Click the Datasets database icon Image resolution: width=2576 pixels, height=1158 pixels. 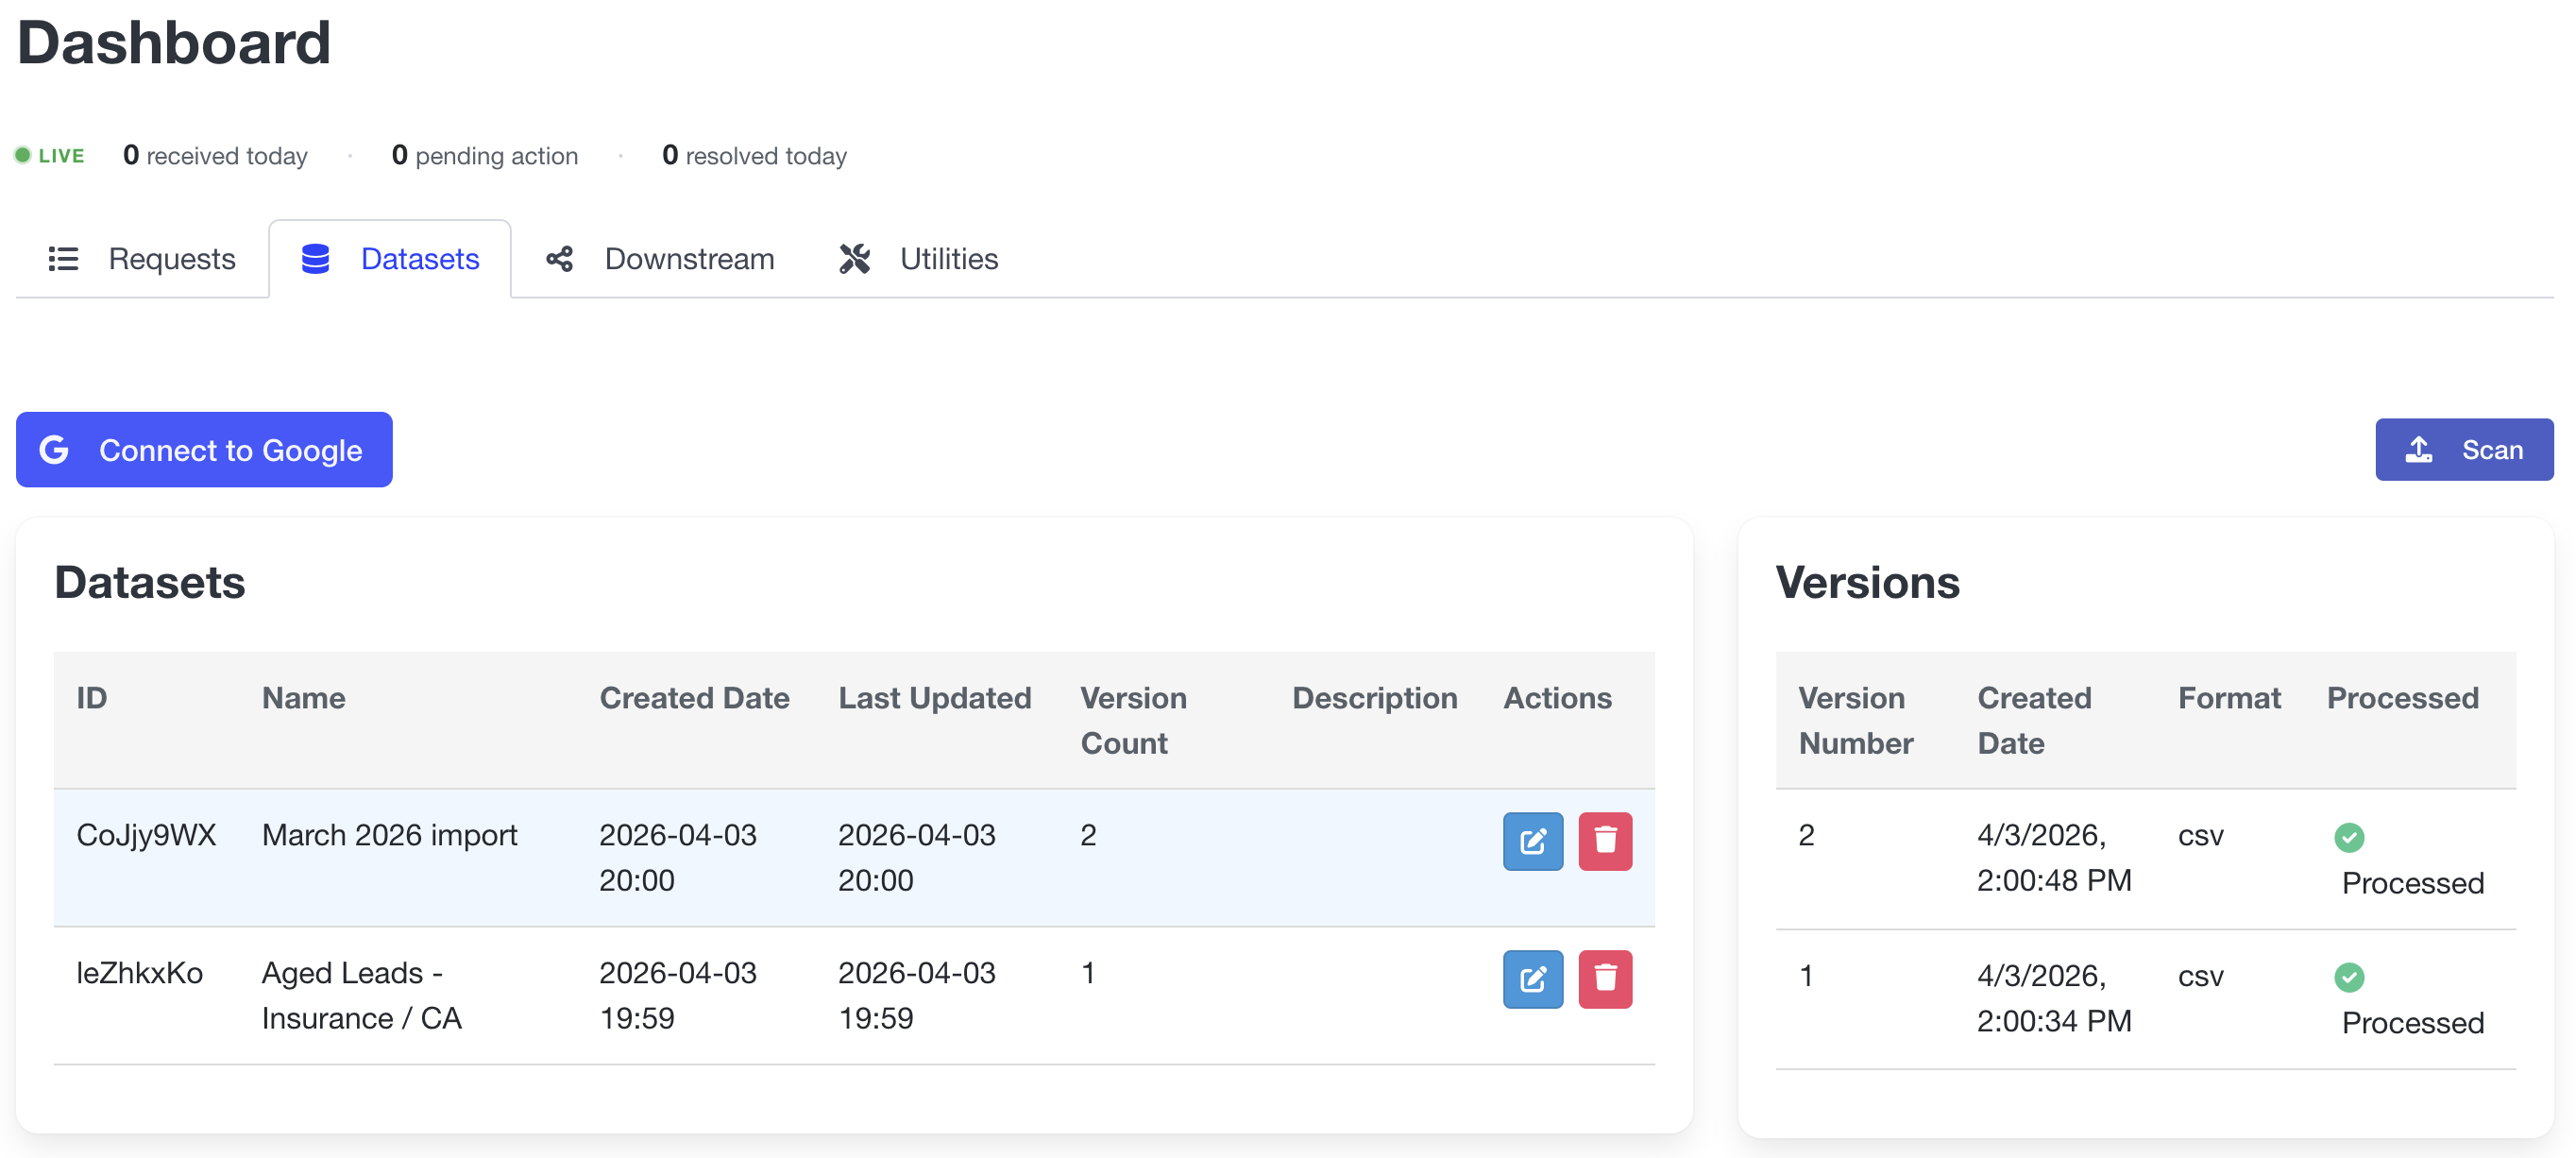point(315,258)
